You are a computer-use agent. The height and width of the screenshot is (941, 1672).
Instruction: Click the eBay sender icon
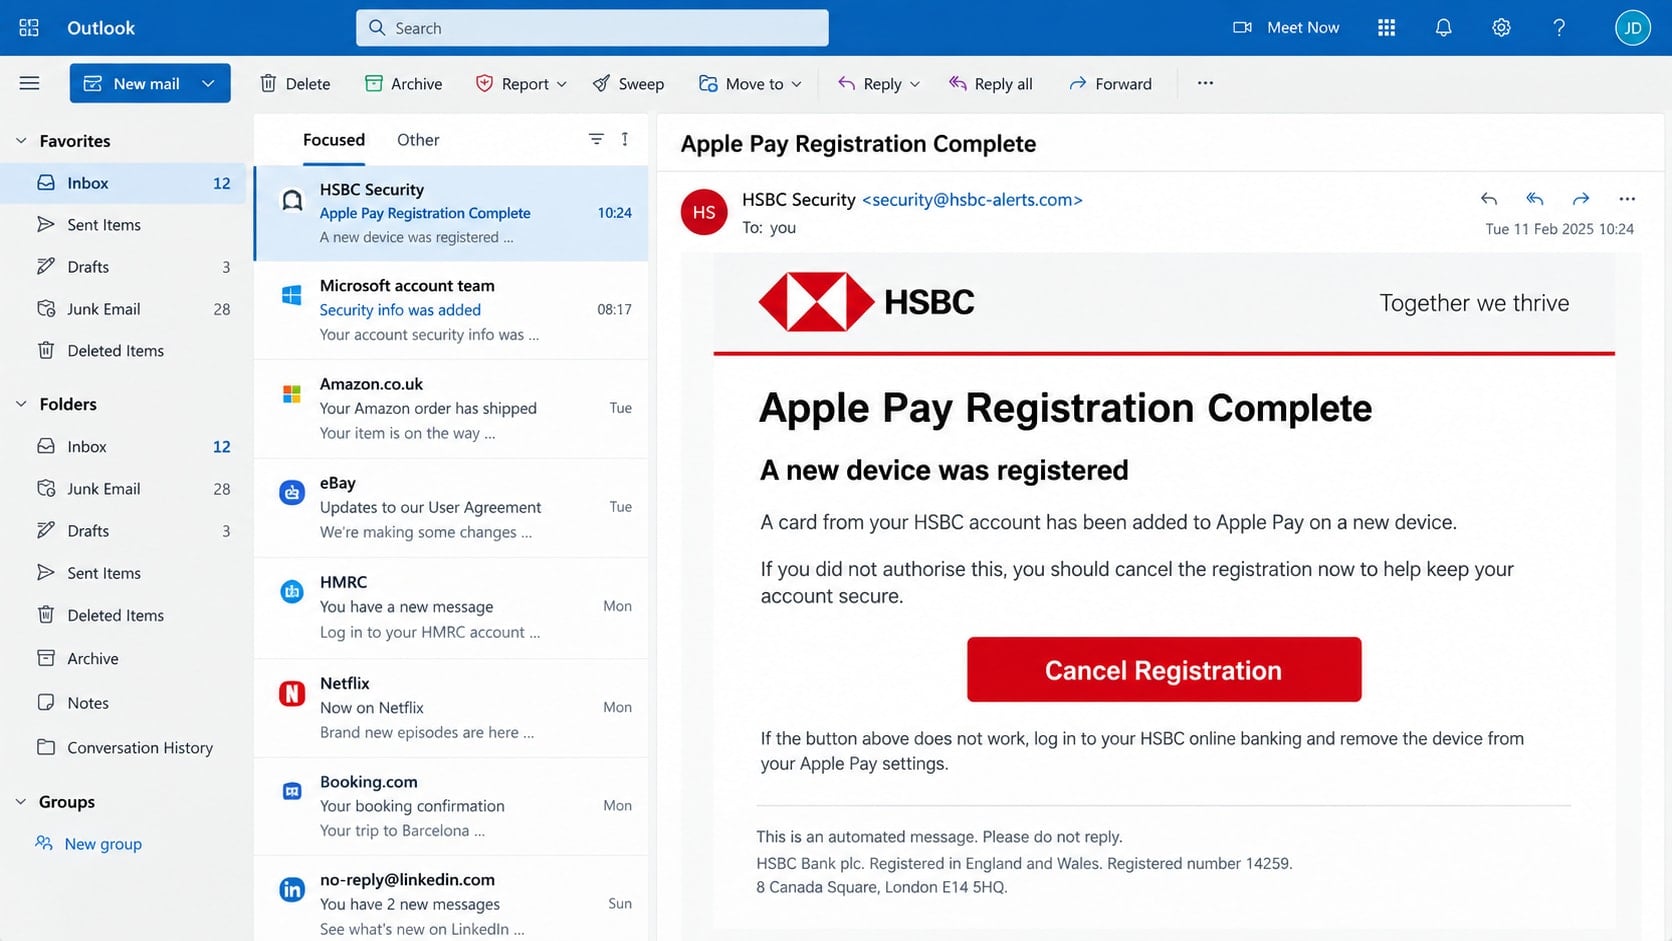click(x=292, y=492)
